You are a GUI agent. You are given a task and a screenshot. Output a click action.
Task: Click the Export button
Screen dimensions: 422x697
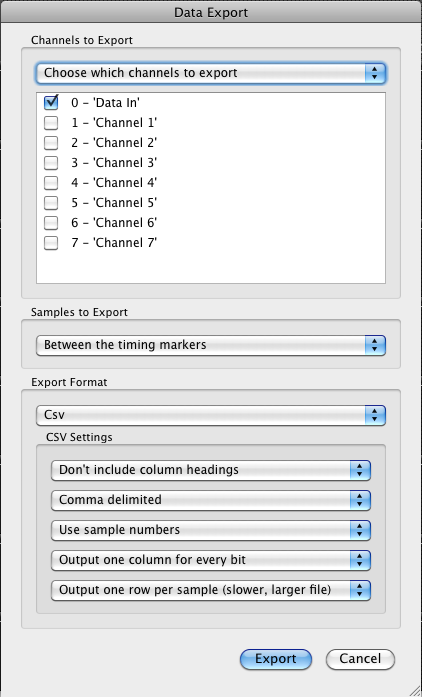pos(276,659)
